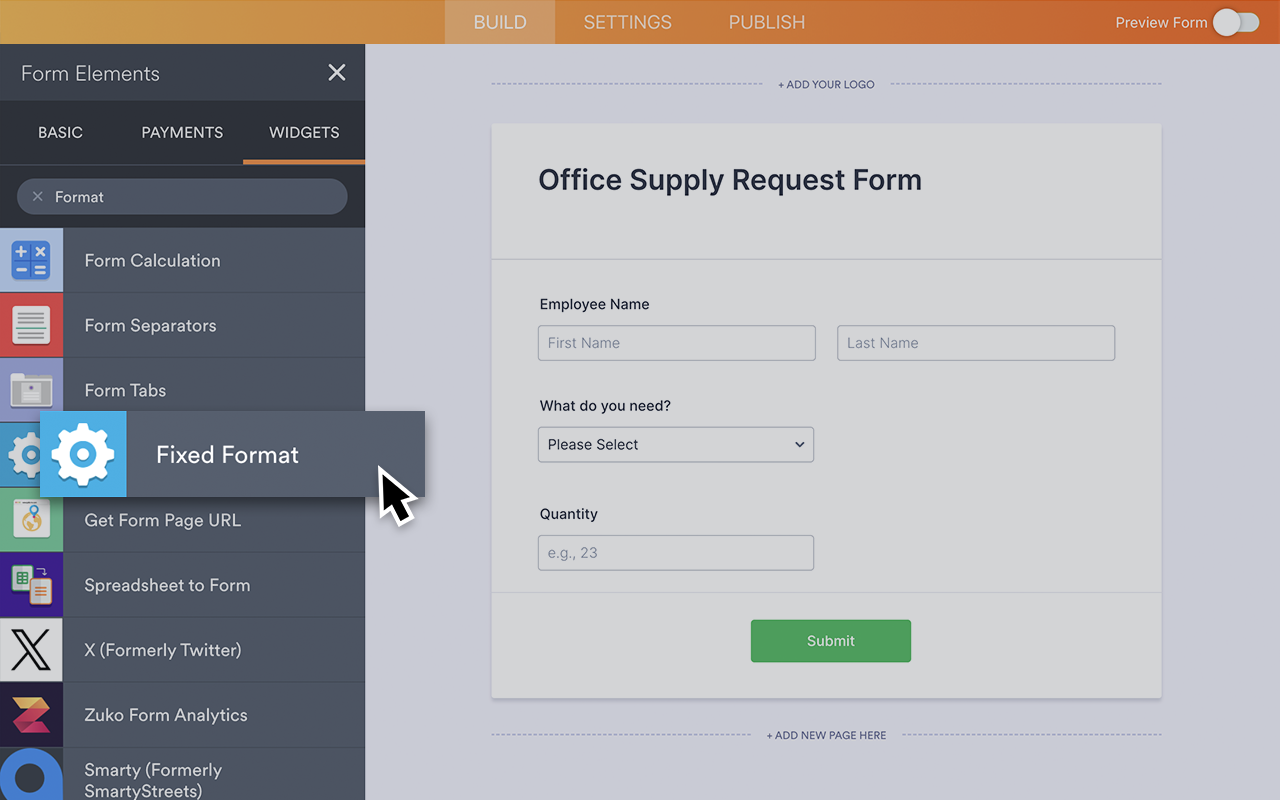Switch to the Settings tab
This screenshot has height=800, width=1280.
(627, 22)
